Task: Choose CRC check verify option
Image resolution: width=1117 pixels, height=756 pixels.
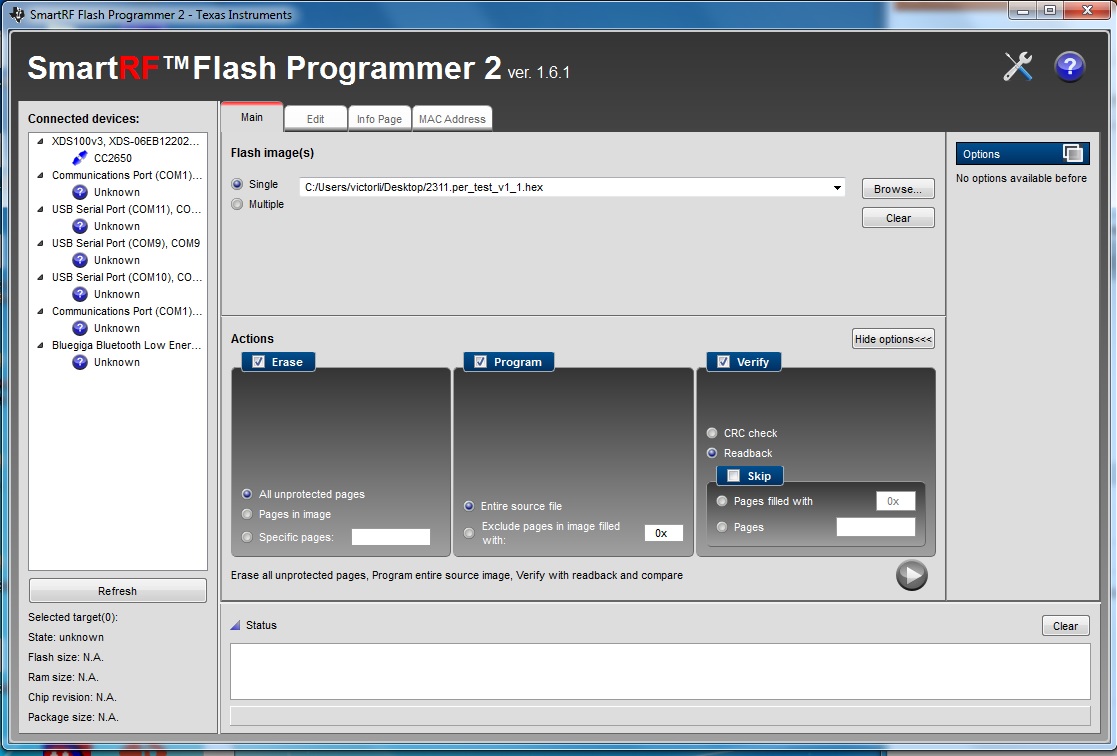Action: pos(712,433)
